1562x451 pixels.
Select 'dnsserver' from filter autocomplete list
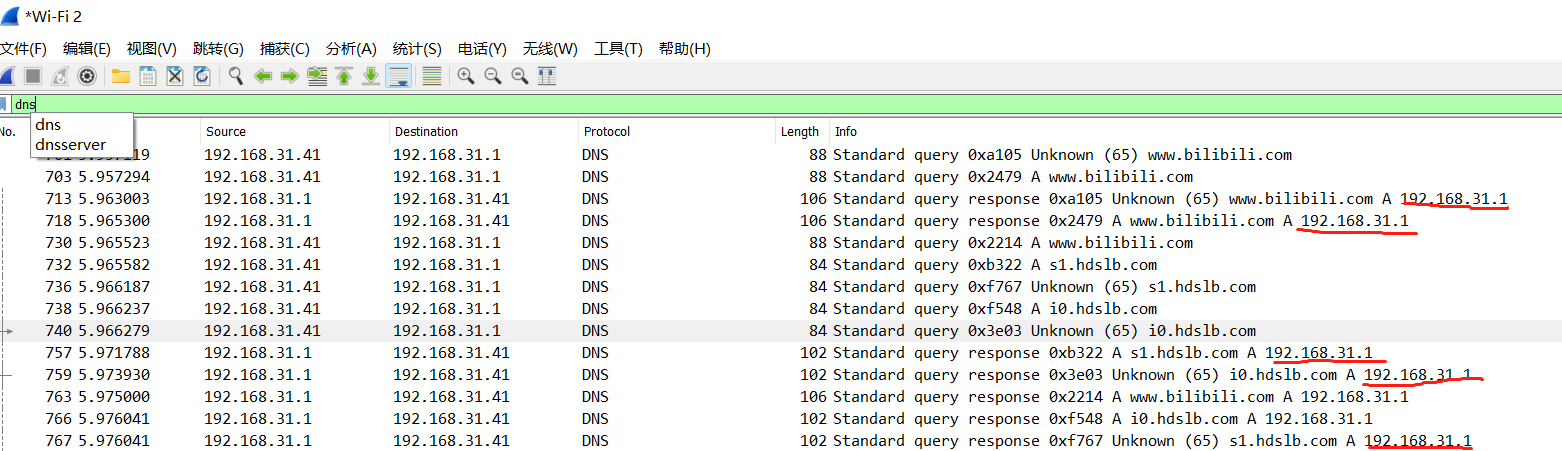click(70, 145)
